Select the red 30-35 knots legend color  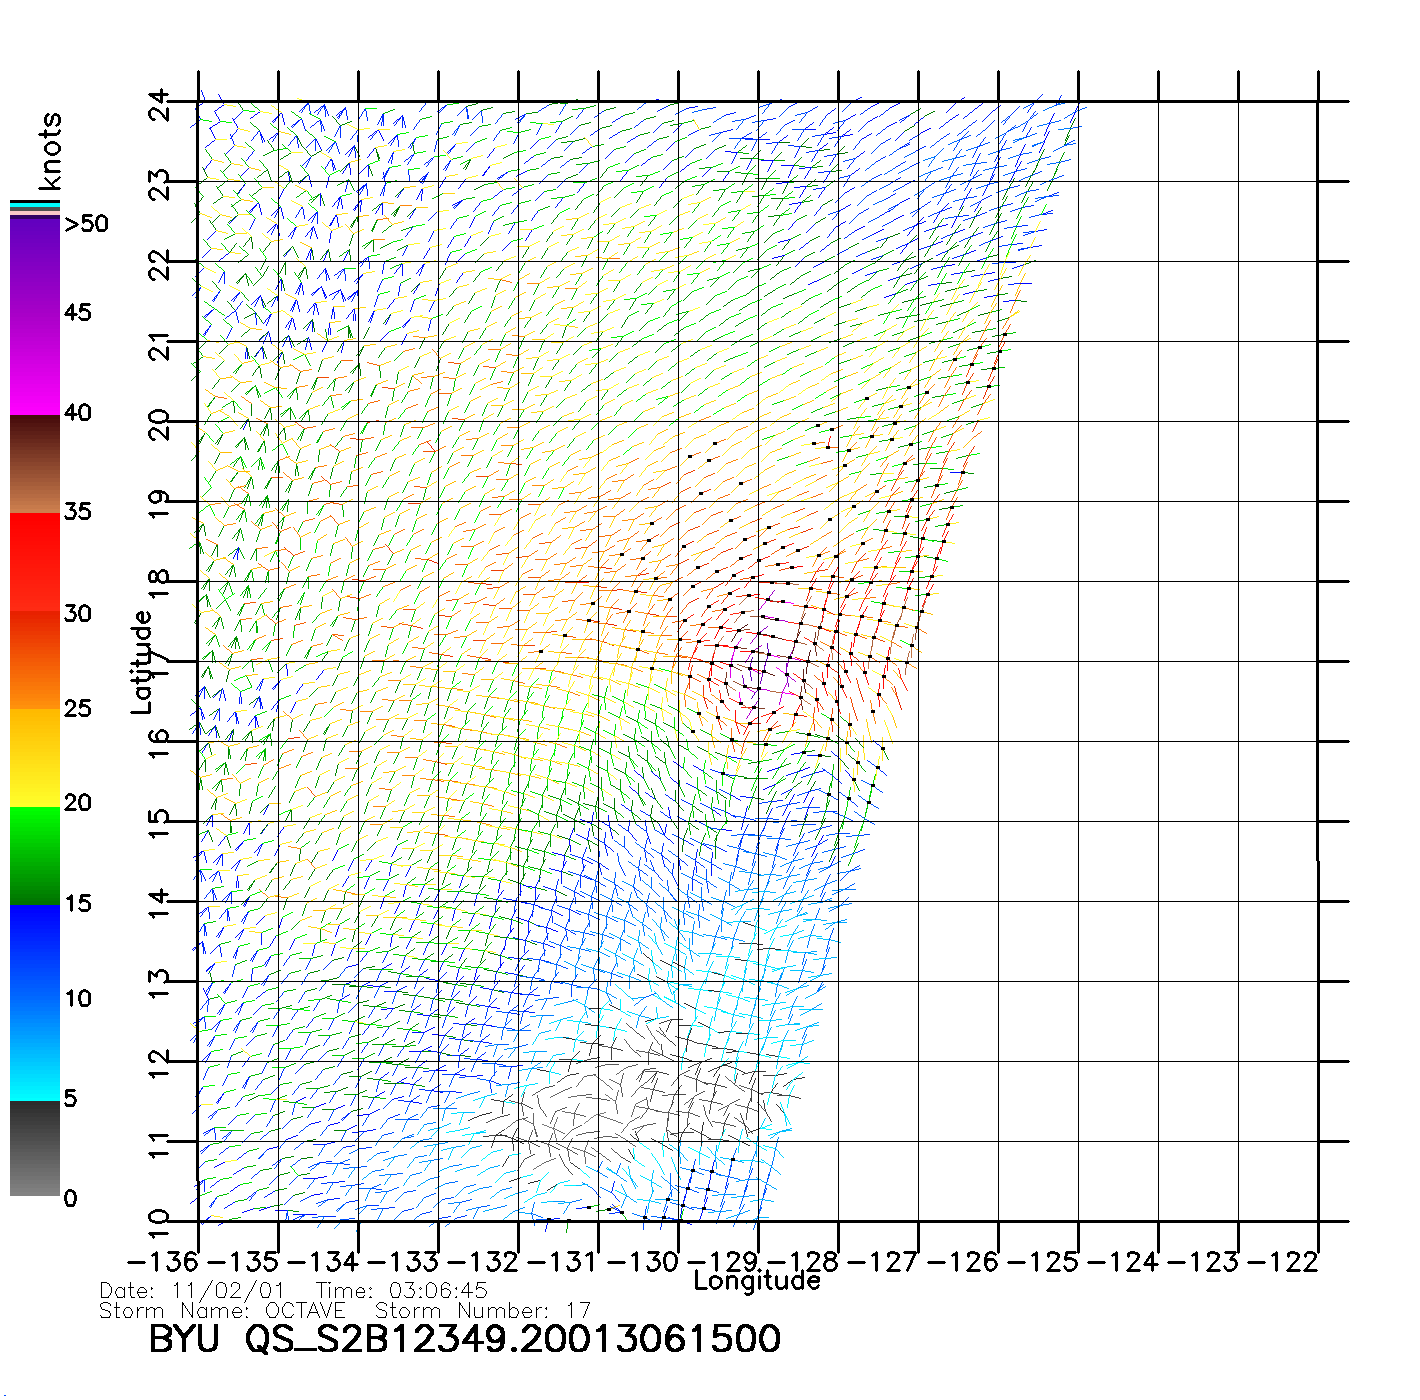34,562
